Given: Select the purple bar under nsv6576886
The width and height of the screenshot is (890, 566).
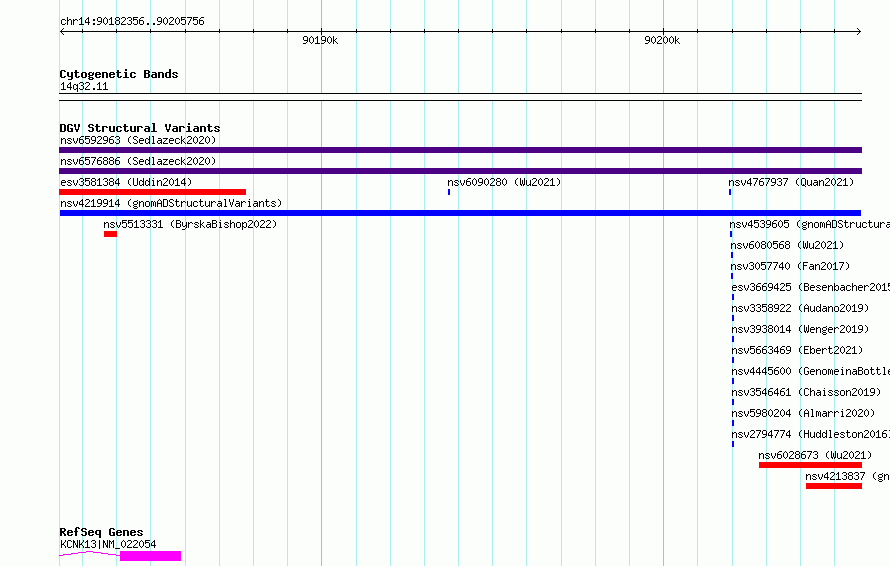Looking at the screenshot, I should pyautogui.click(x=460, y=171).
